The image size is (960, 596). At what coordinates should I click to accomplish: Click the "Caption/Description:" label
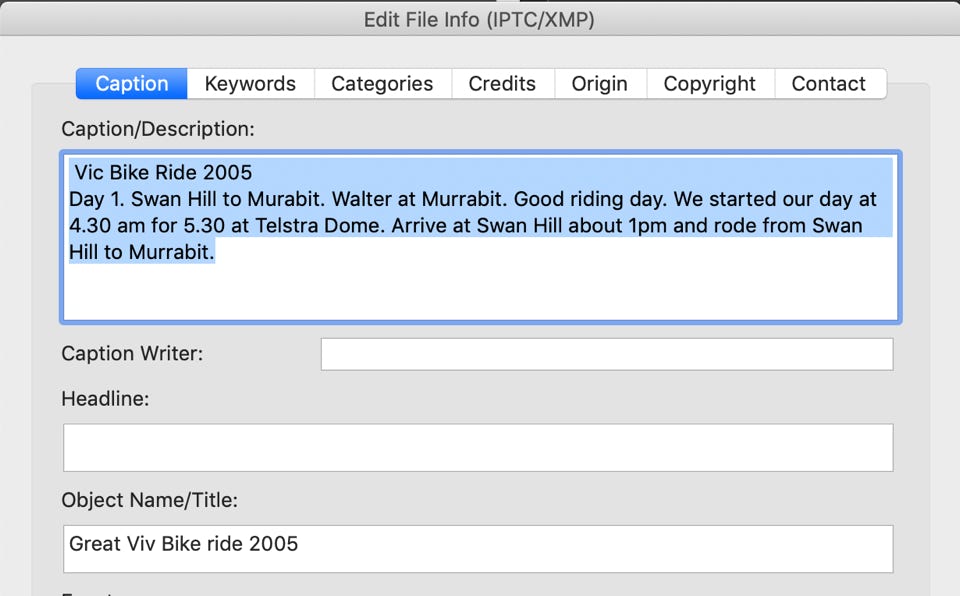coord(158,129)
